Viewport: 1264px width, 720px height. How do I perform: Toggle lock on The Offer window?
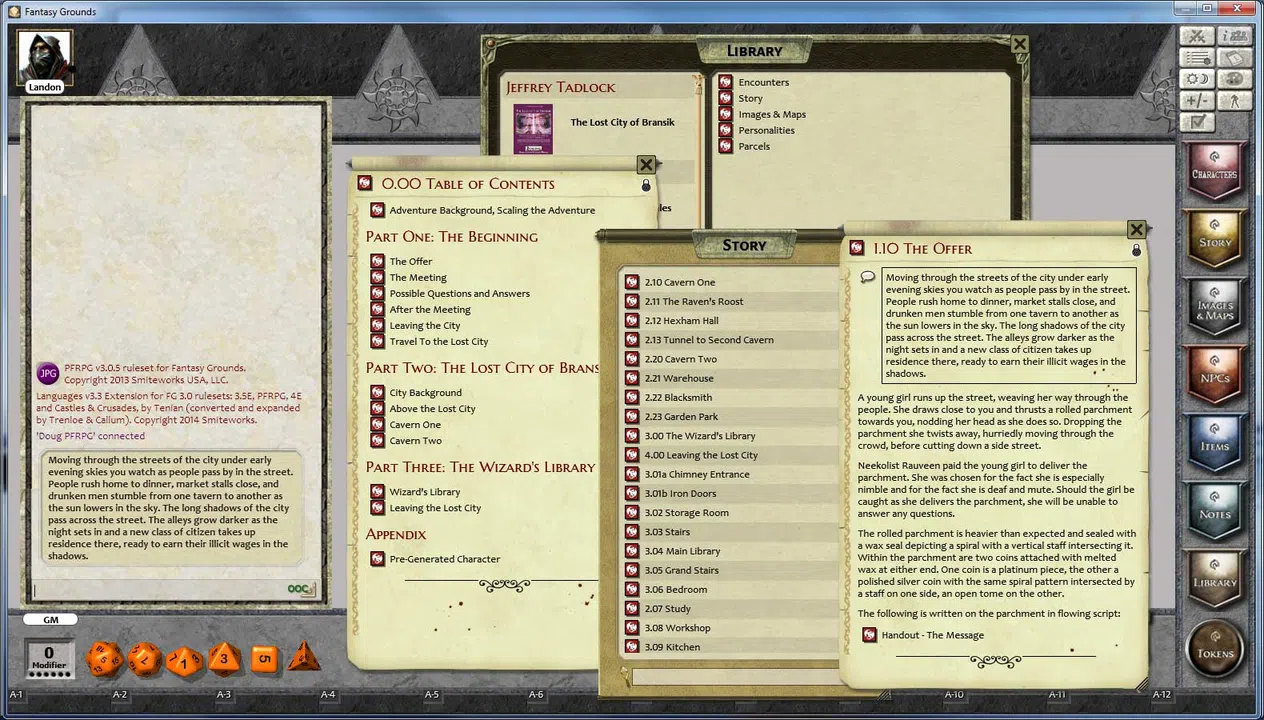(1136, 250)
